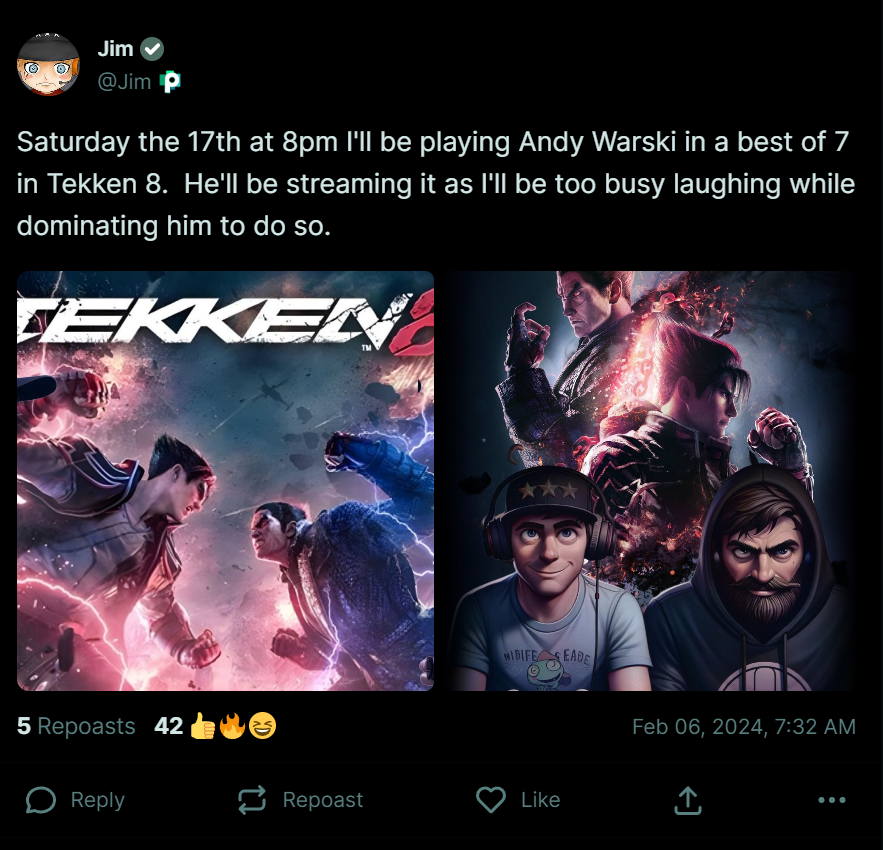
Task: Click the laughing face reaction emoji
Action: click(263, 726)
